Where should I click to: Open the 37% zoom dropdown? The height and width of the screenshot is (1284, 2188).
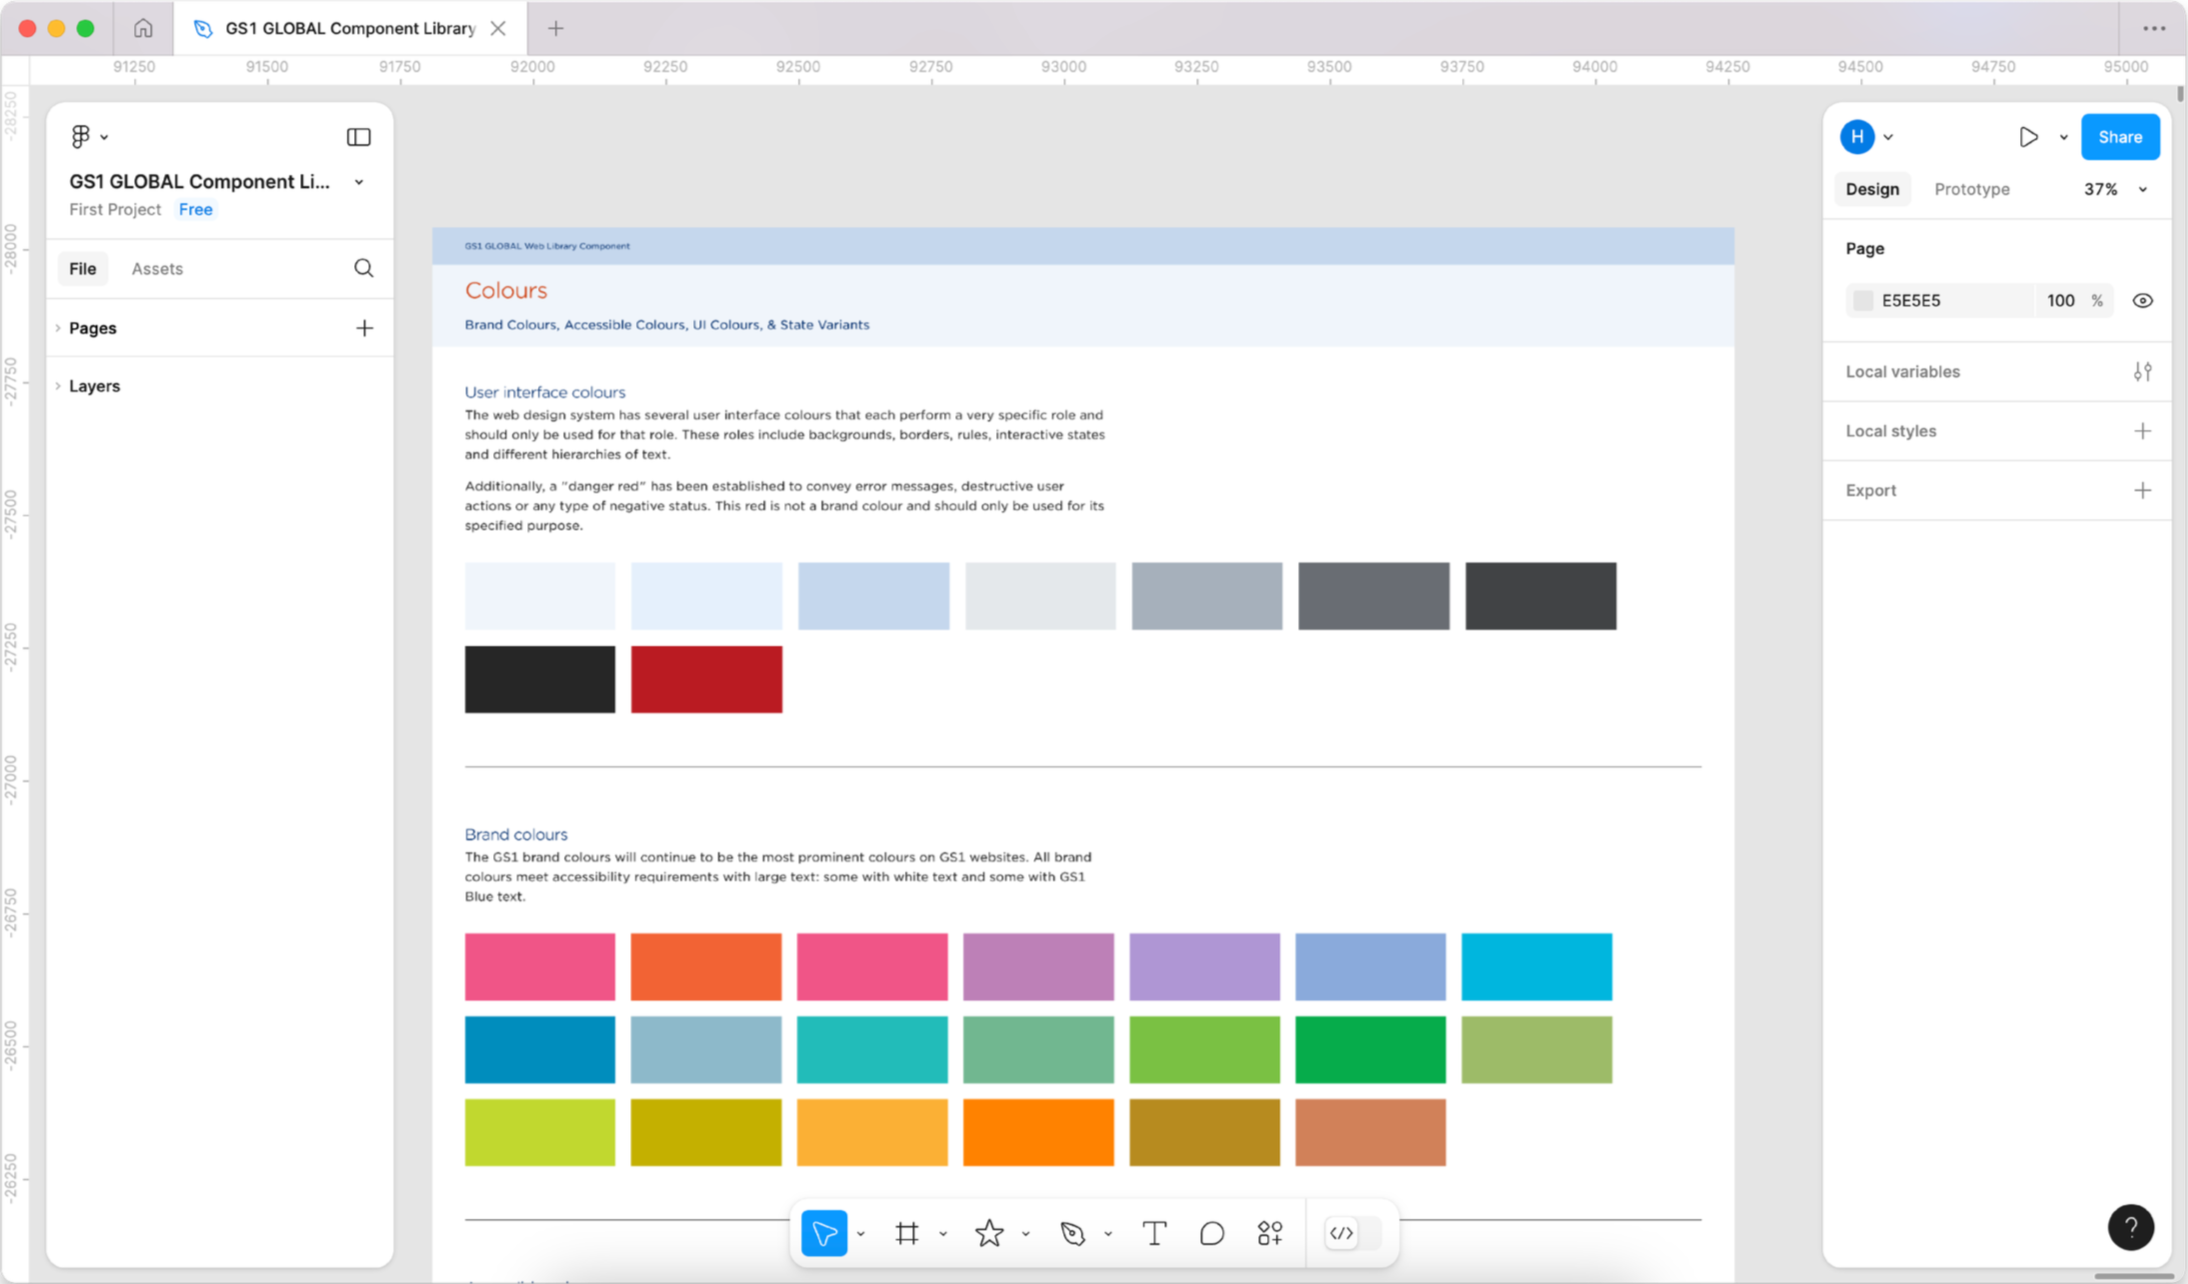tap(2114, 189)
